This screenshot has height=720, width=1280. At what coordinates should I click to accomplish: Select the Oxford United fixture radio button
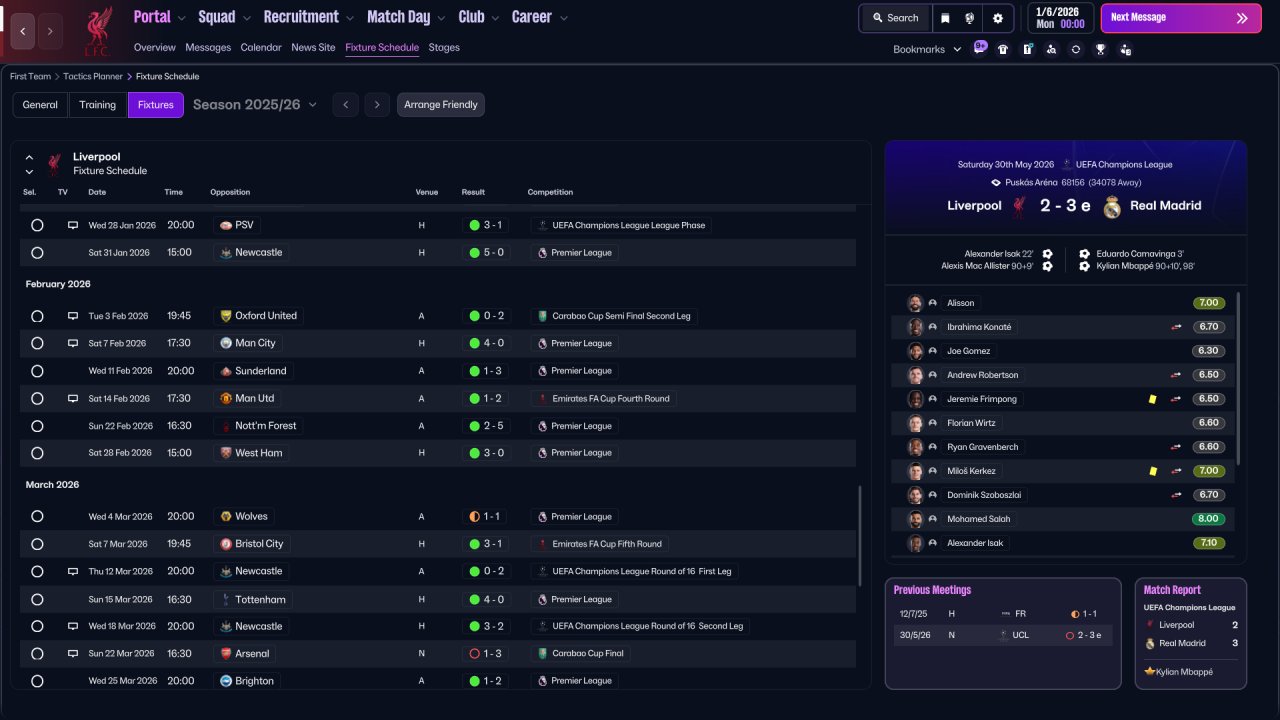coord(37,316)
